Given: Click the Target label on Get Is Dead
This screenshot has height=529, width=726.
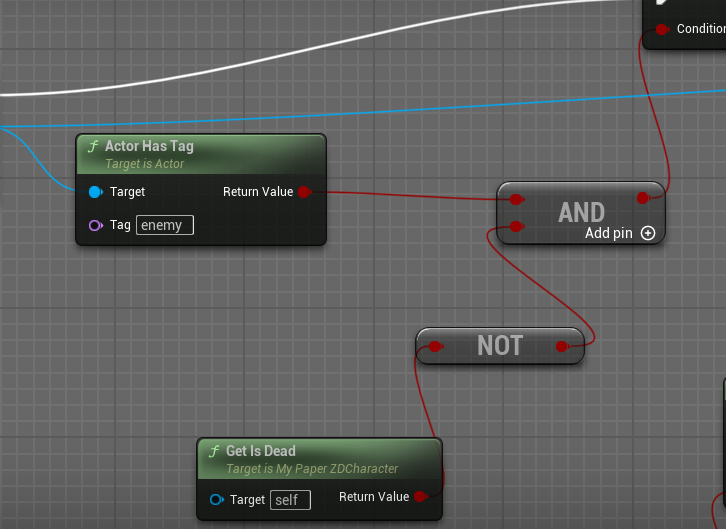Looking at the screenshot, I should click(x=247, y=500).
